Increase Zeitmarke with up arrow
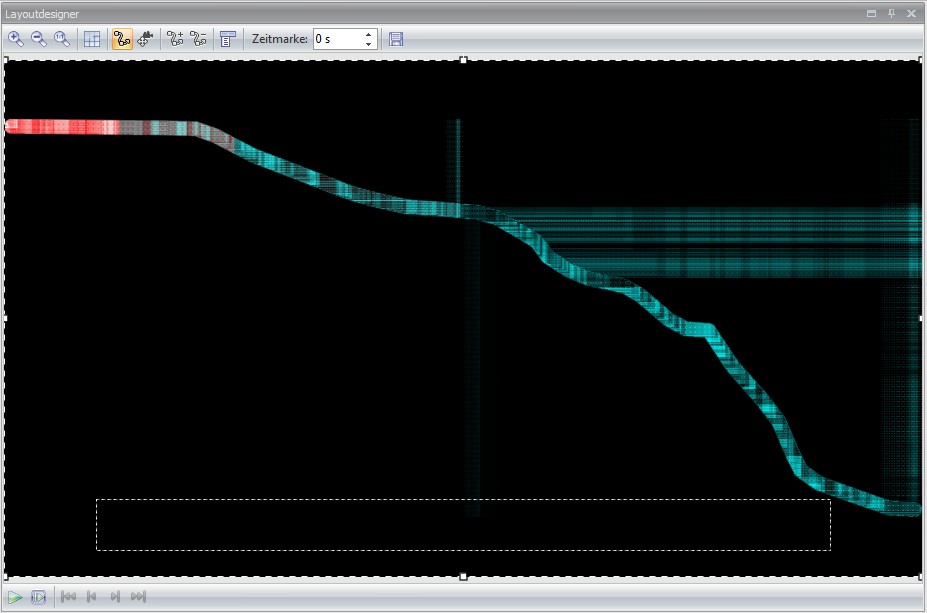Image resolution: width=927 pixels, height=613 pixels. tap(369, 34)
